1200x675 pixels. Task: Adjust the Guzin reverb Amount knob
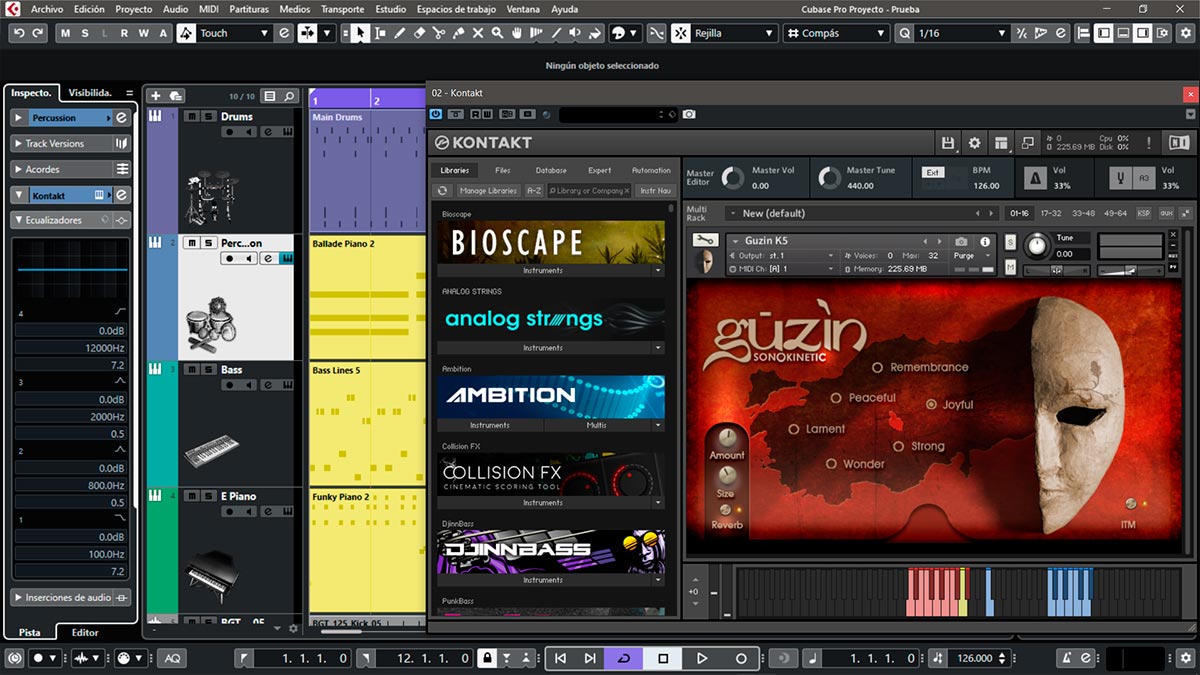[728, 438]
